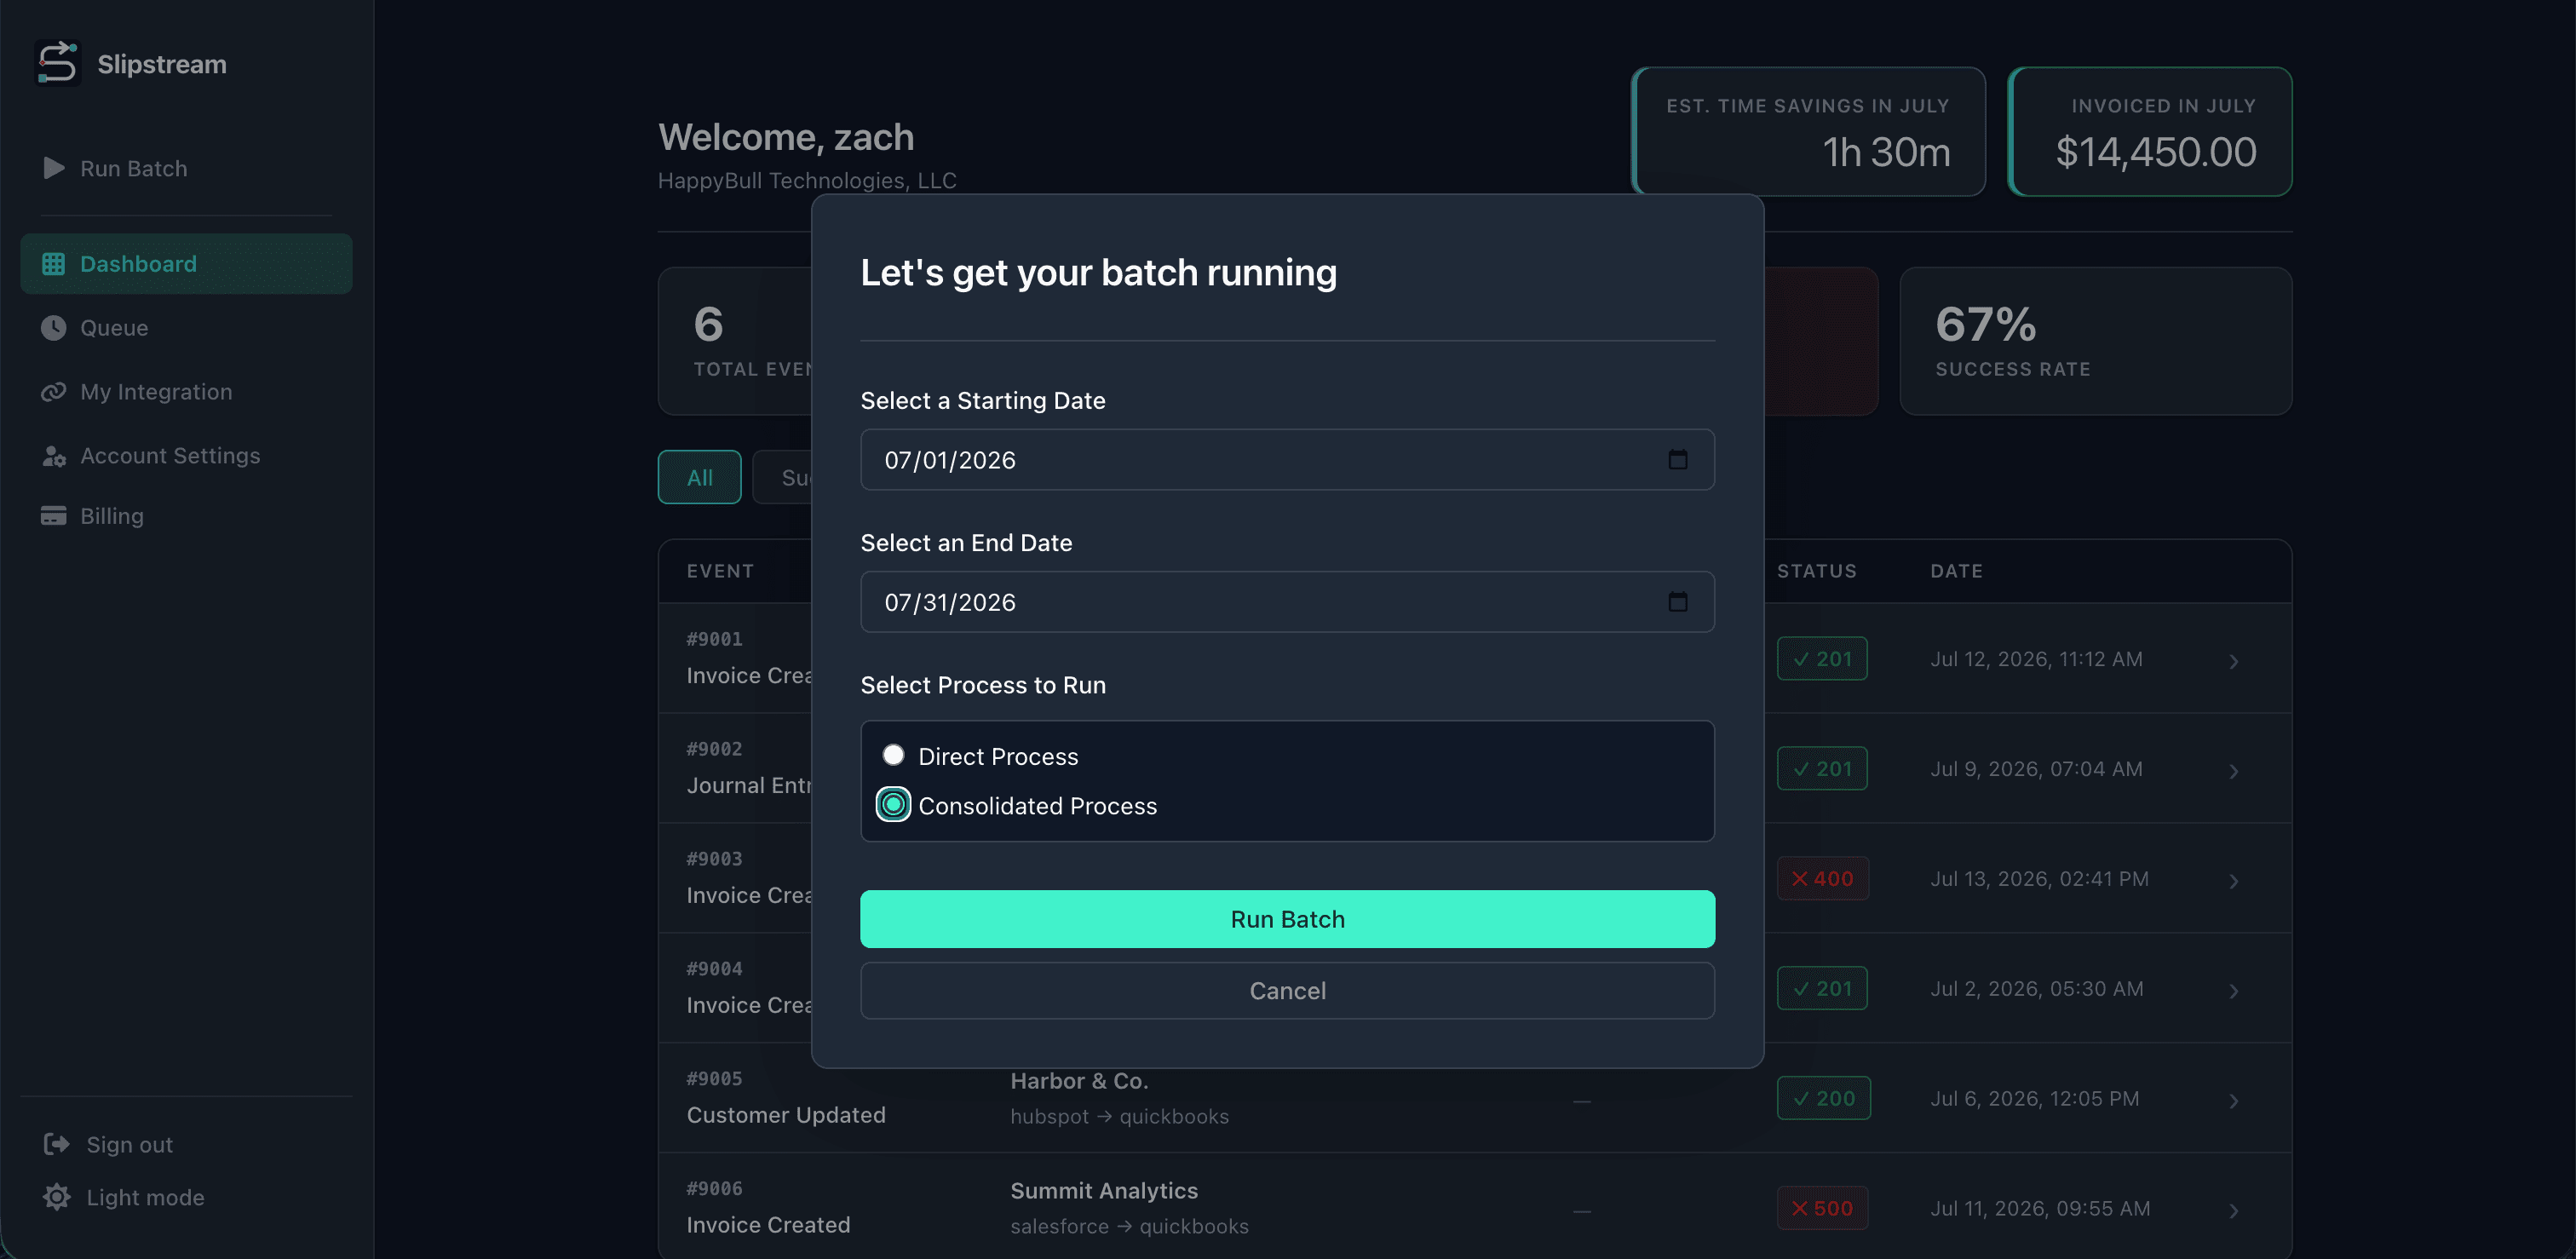Click the 201 status badge for Jul 12
Image resolution: width=2576 pixels, height=1259 pixels.
point(1822,659)
